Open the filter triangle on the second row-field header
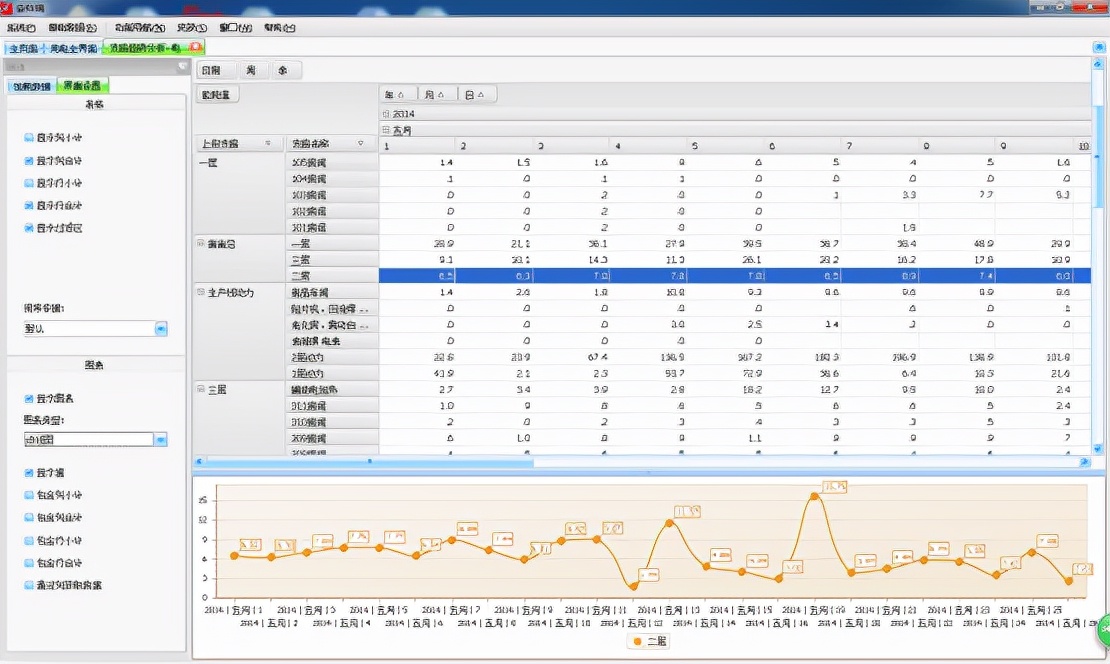The height and width of the screenshot is (664, 1110). (361, 144)
